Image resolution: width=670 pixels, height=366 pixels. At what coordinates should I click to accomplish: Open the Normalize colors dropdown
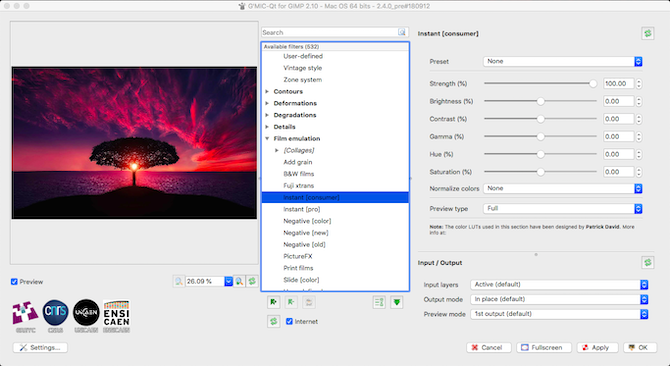[x=562, y=188]
